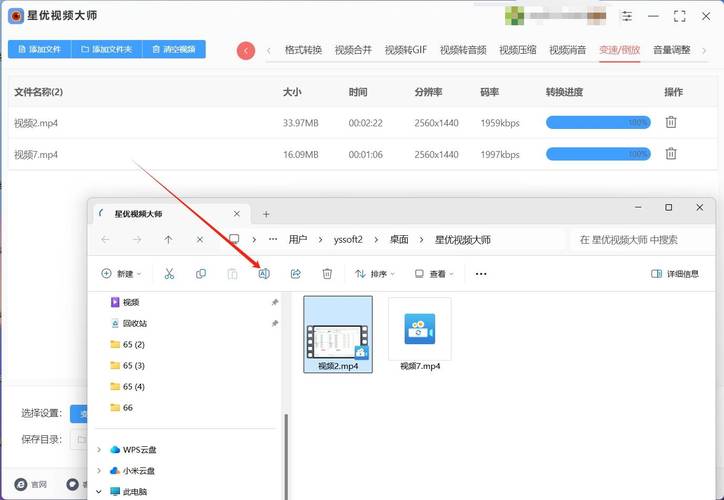Select the 变速/倒放 tab
The image size is (724, 500).
click(x=620, y=50)
